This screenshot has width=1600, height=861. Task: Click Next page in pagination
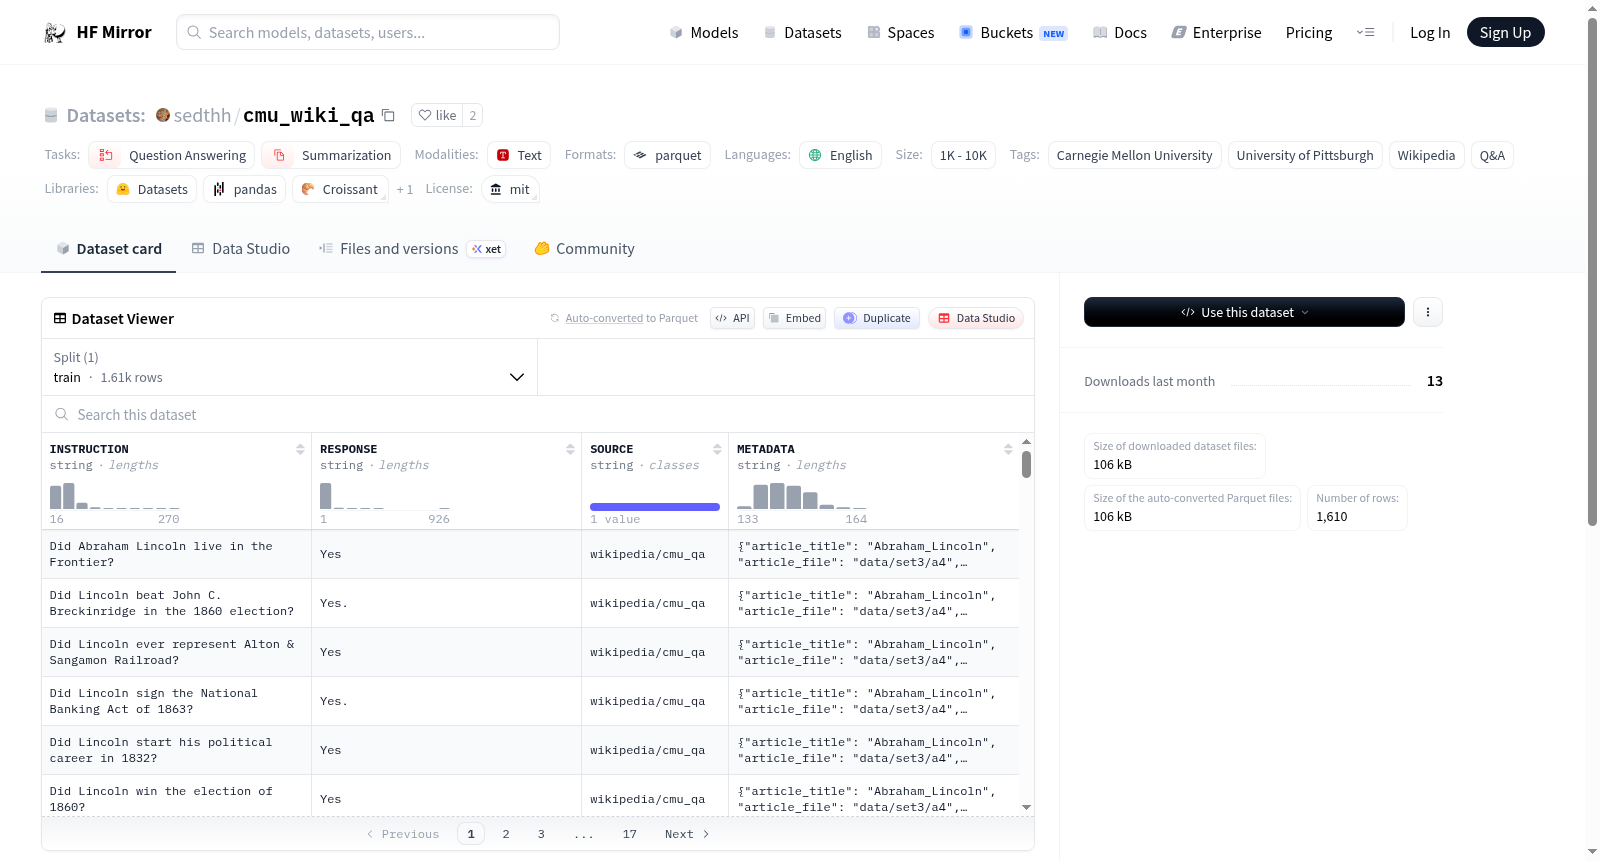[687, 834]
